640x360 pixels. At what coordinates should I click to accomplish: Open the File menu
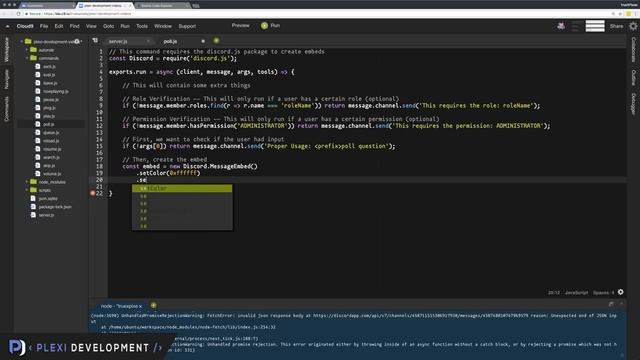[x=44, y=26]
